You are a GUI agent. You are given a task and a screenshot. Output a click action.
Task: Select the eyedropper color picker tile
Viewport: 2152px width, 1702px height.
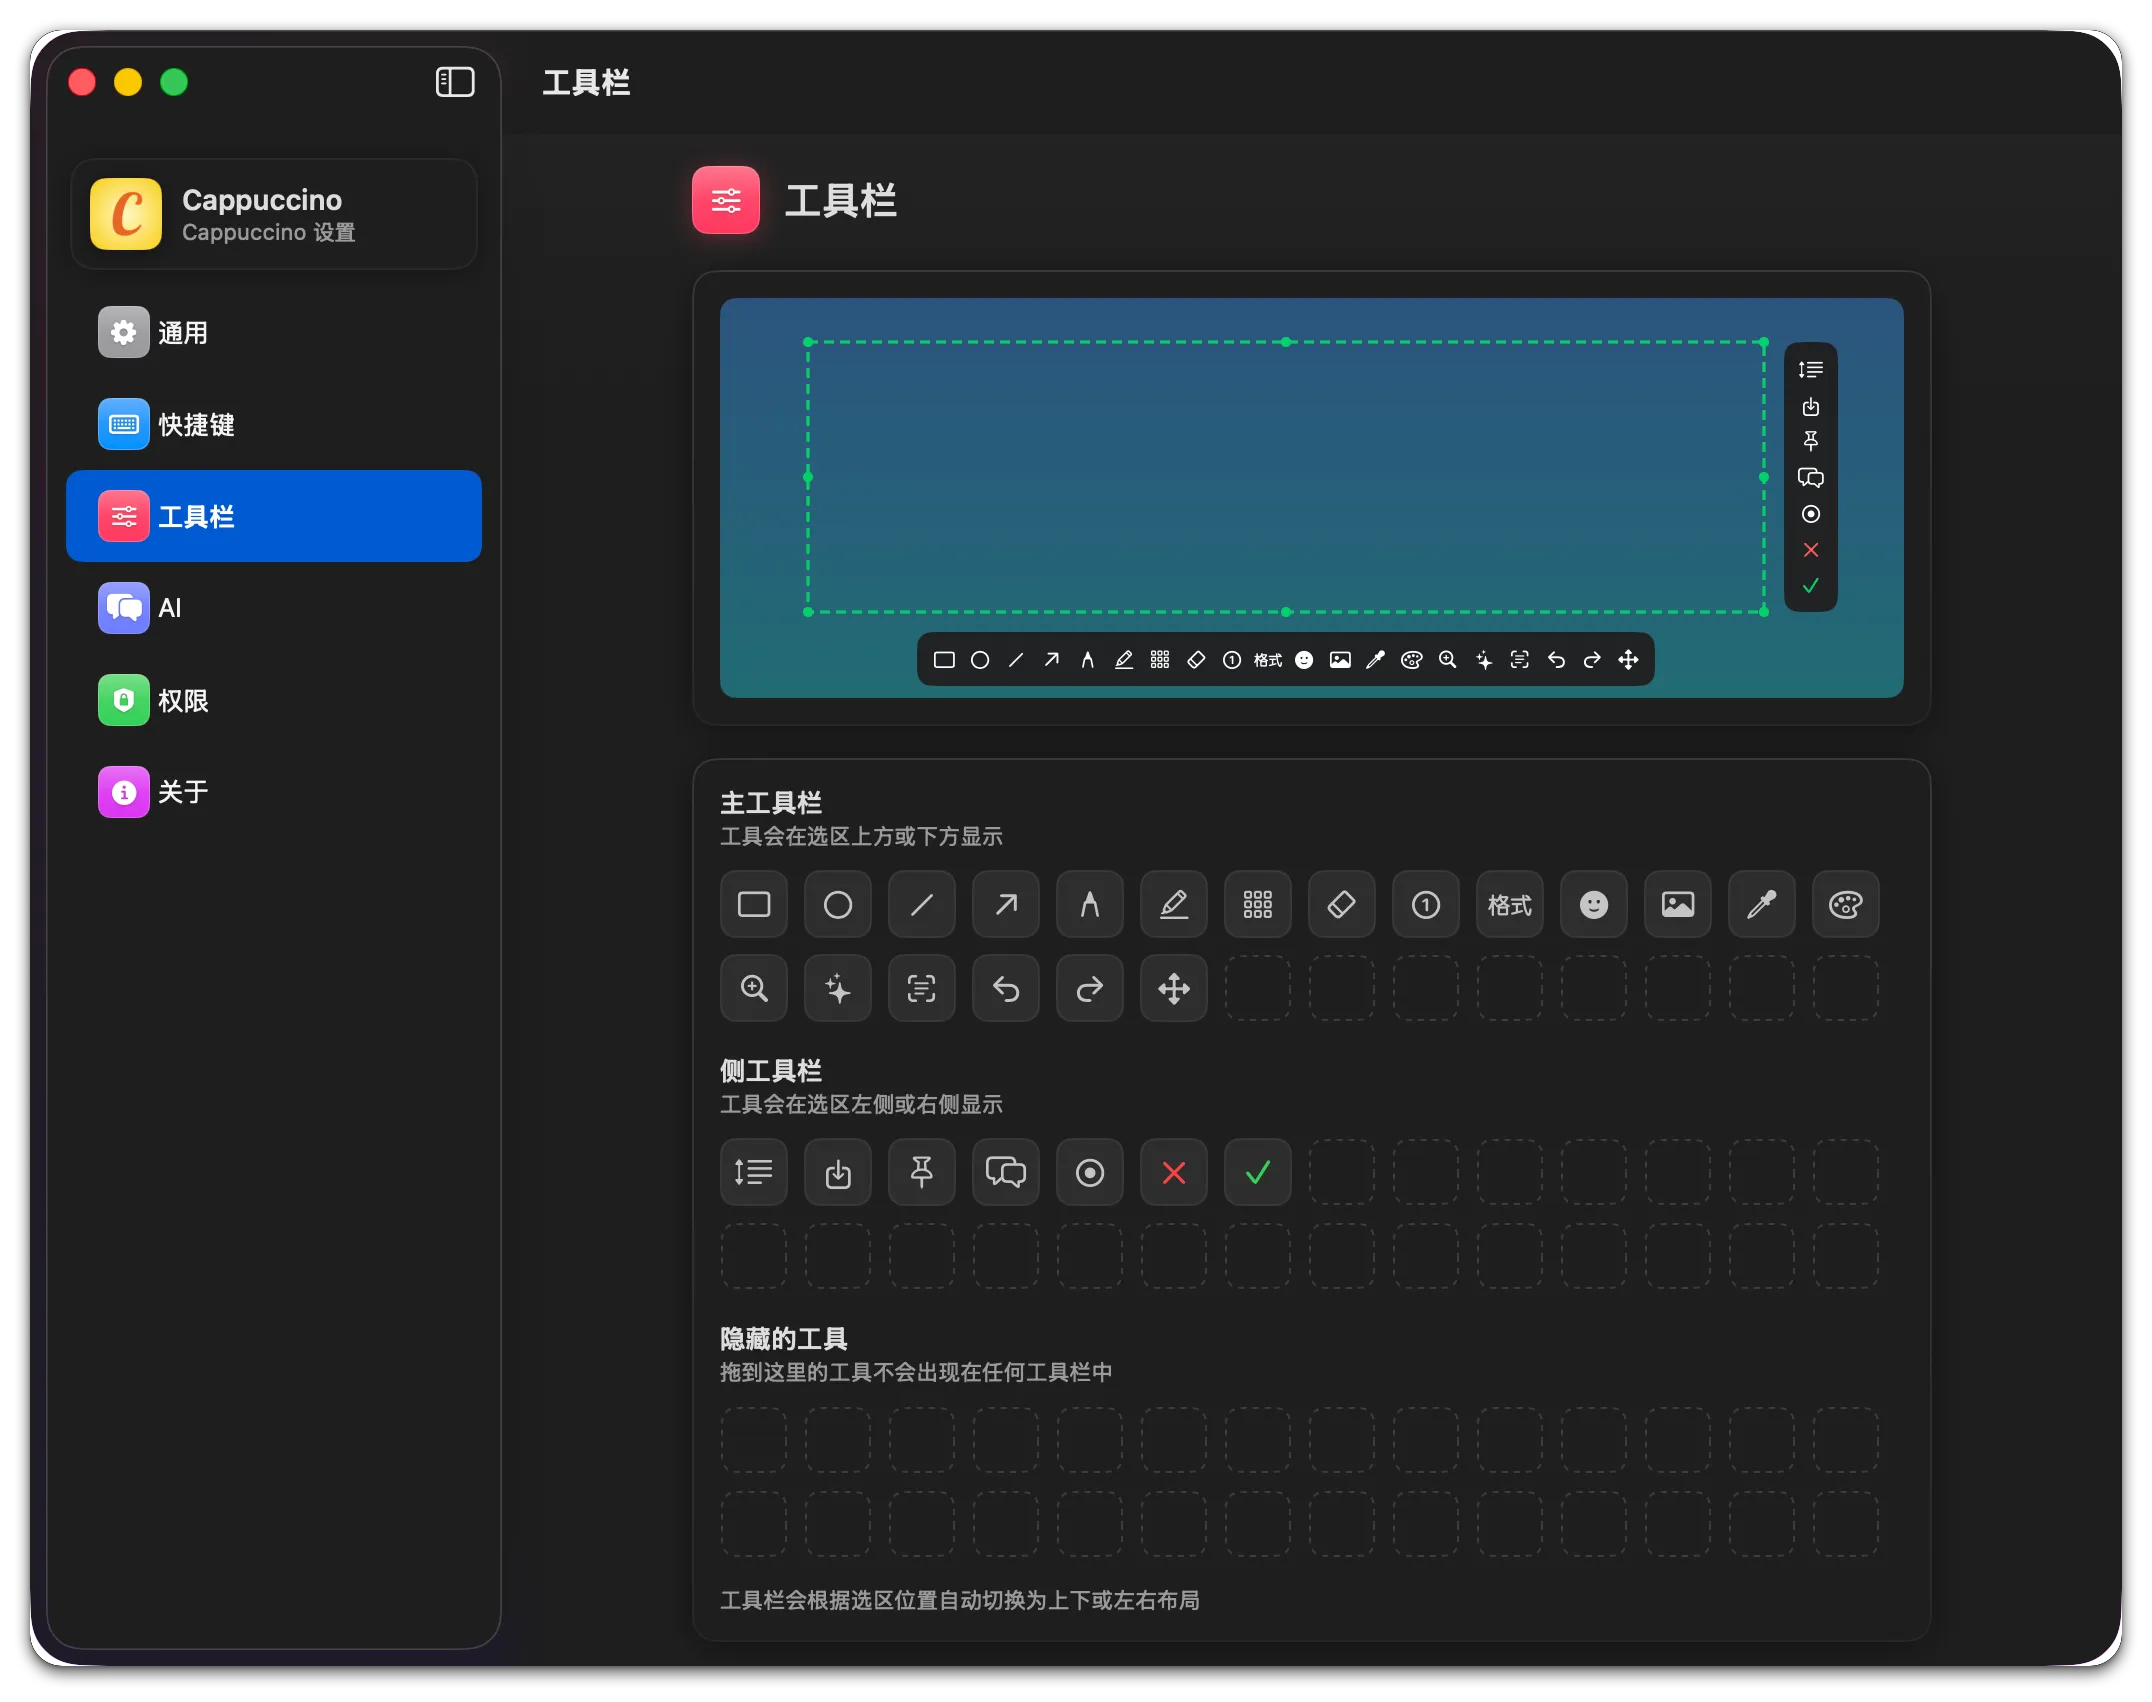coord(1762,905)
